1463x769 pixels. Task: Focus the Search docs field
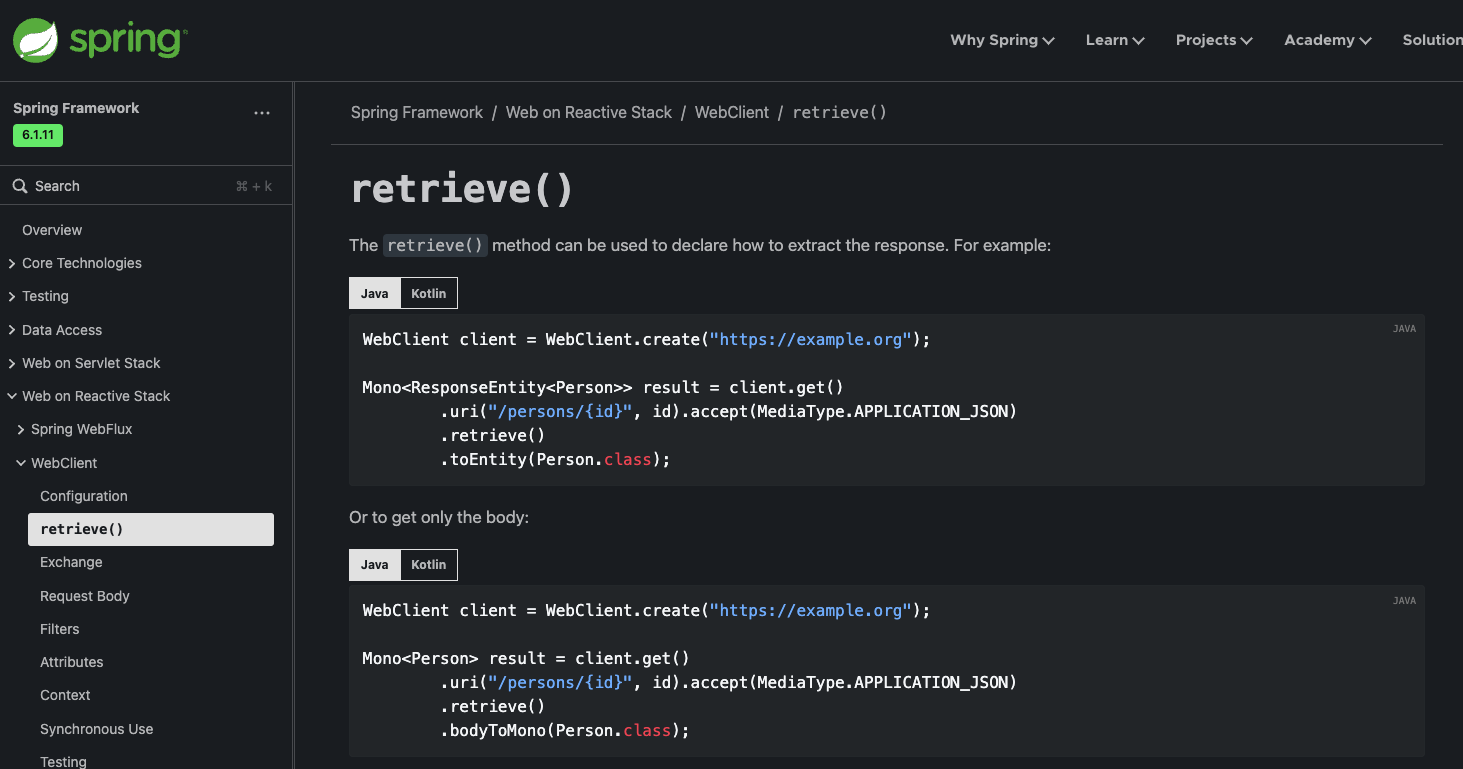coord(146,186)
